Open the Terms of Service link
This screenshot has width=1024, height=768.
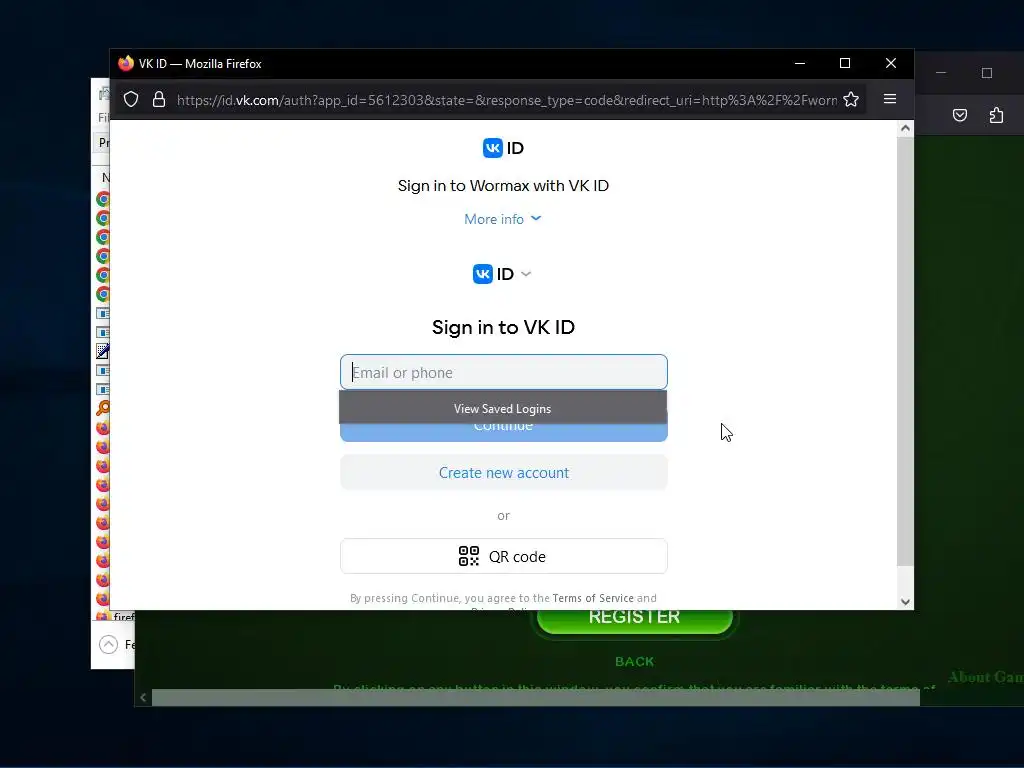click(593, 598)
